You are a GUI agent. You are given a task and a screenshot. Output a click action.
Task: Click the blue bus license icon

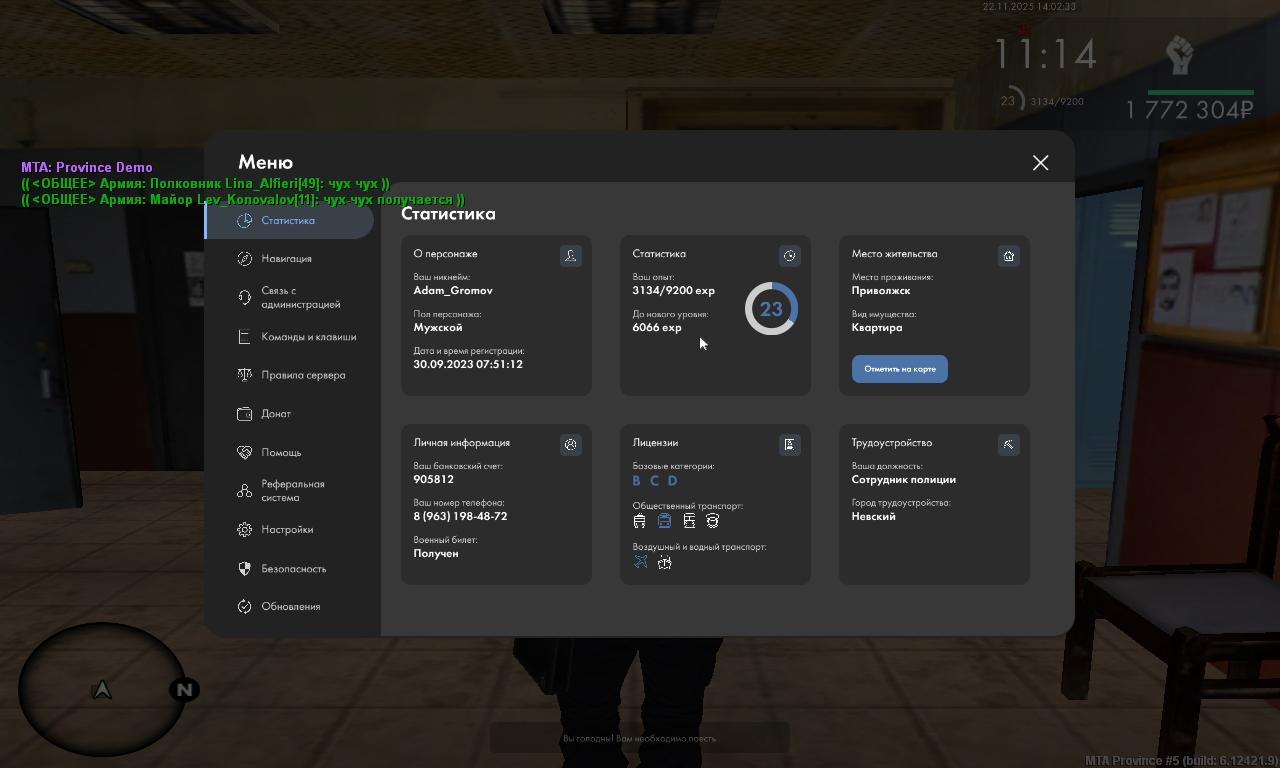pyautogui.click(x=664, y=521)
